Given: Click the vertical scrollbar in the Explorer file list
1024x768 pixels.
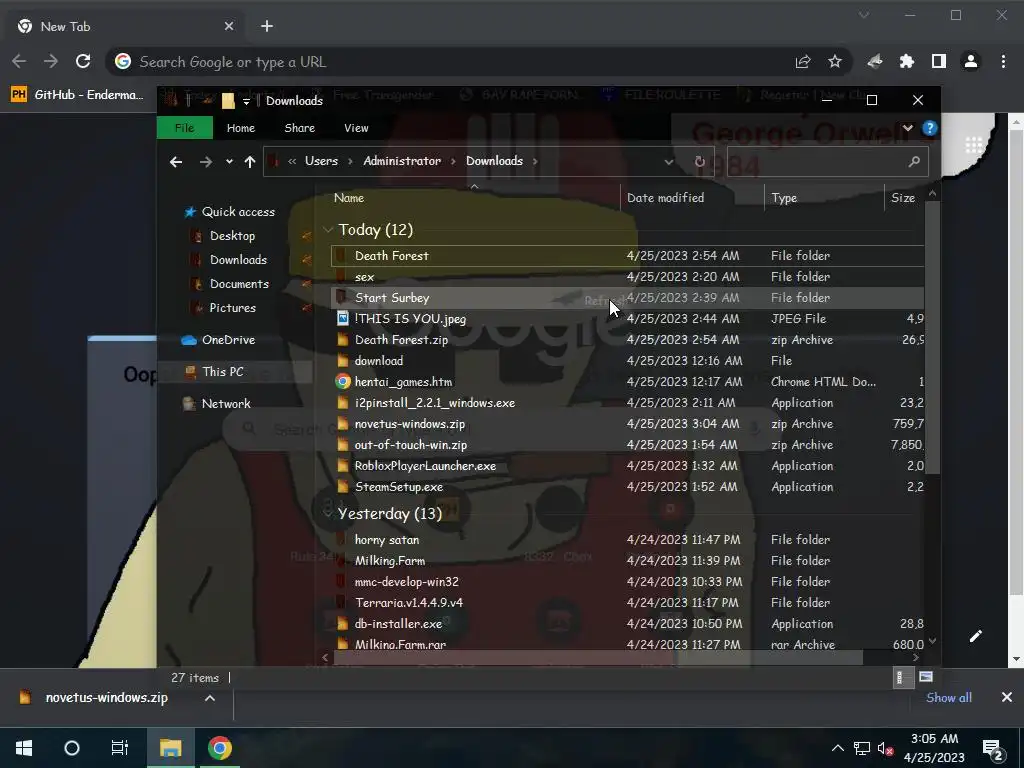Looking at the screenshot, I should [x=933, y=336].
